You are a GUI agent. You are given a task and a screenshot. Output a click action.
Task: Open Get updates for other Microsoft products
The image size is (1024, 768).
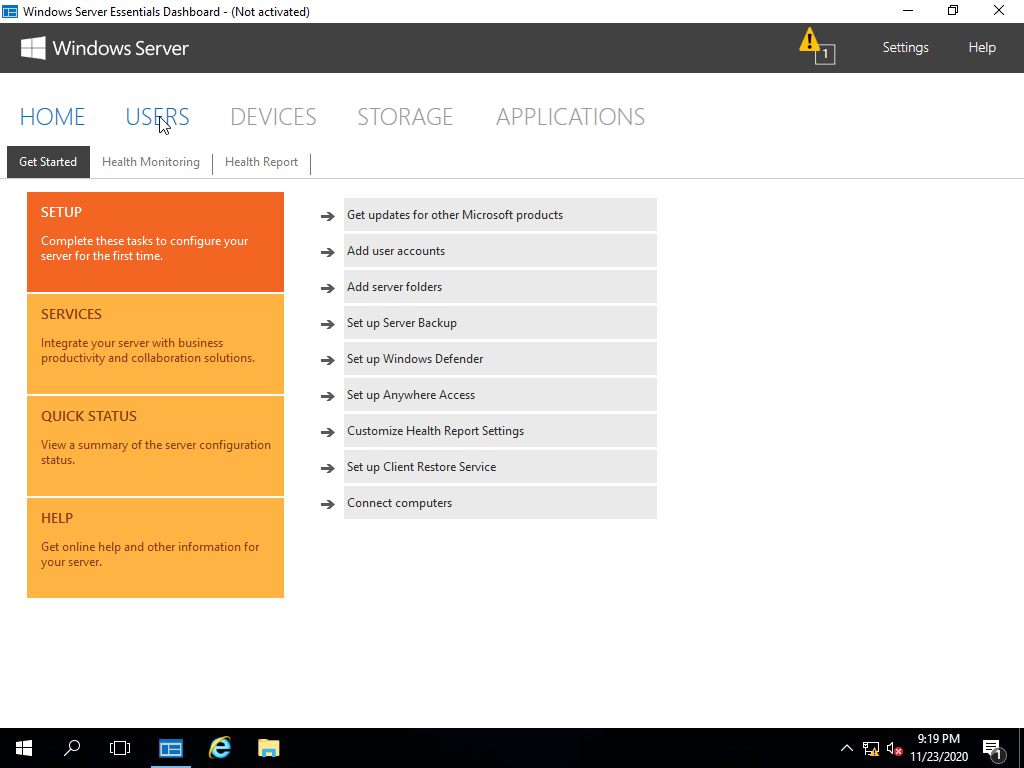(x=500, y=215)
